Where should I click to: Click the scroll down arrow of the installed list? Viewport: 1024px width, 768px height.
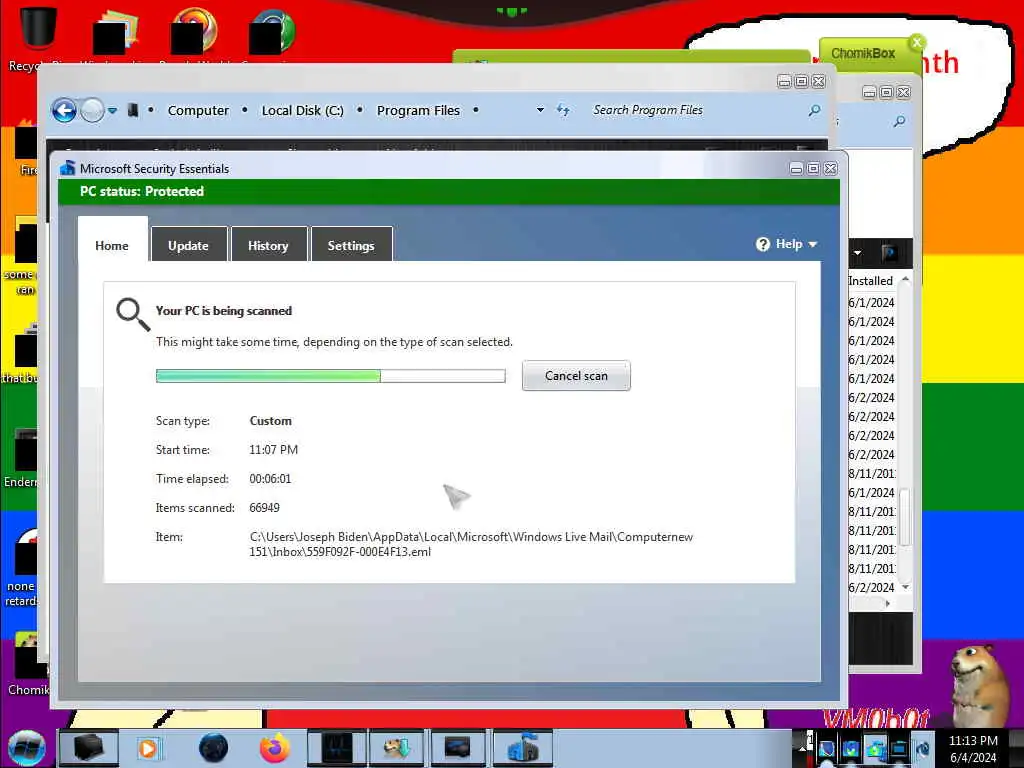905,587
